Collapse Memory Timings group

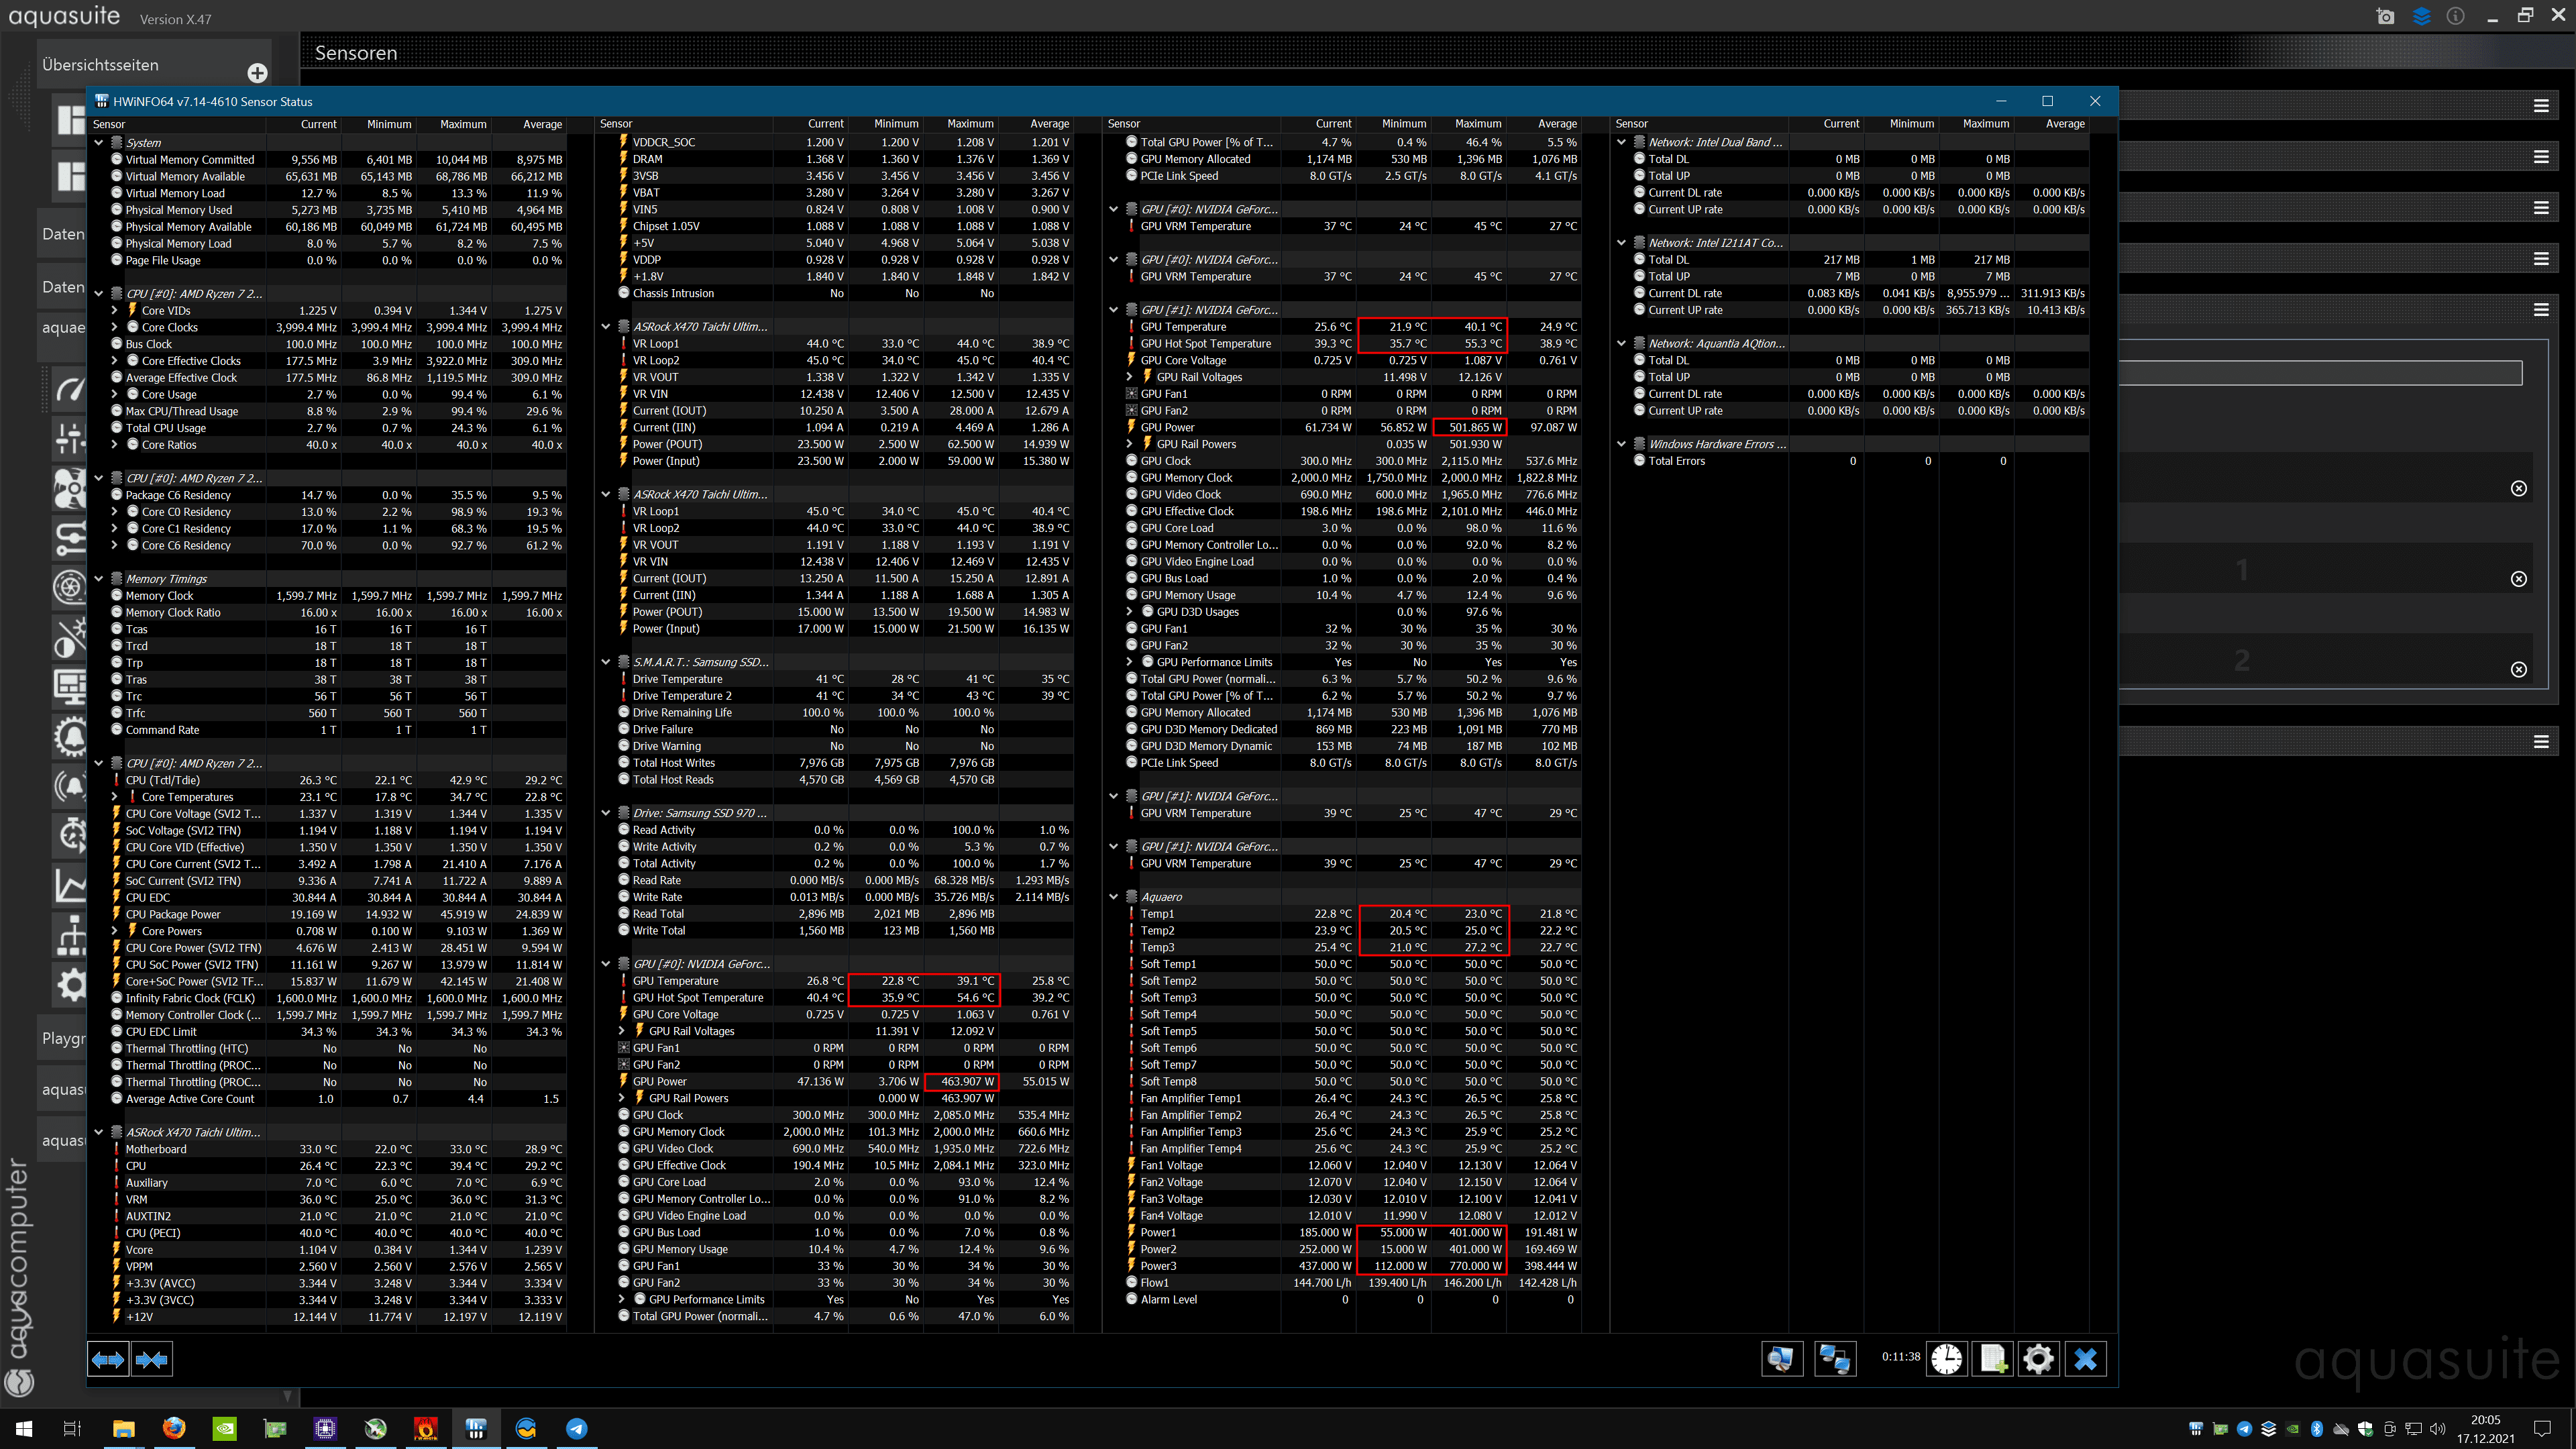(x=99, y=579)
